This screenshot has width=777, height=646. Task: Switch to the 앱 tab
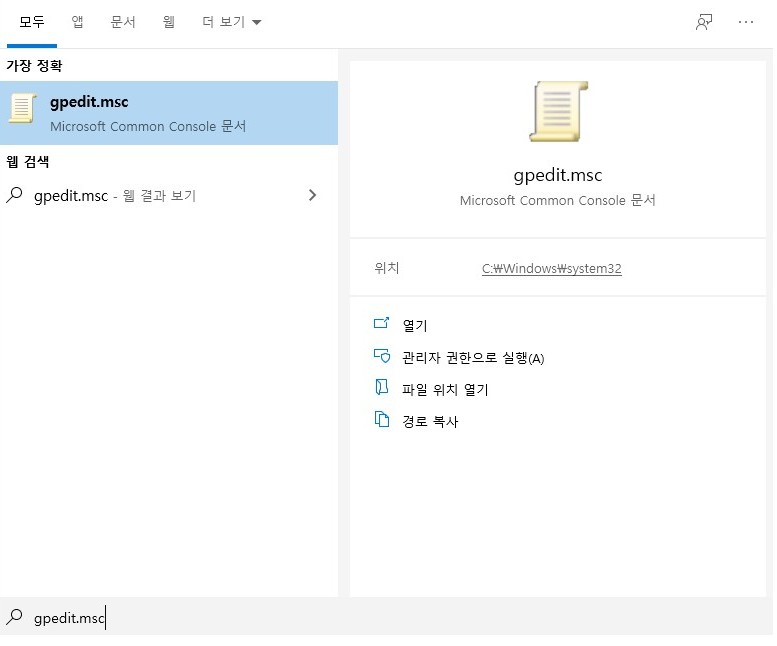pyautogui.click(x=77, y=22)
